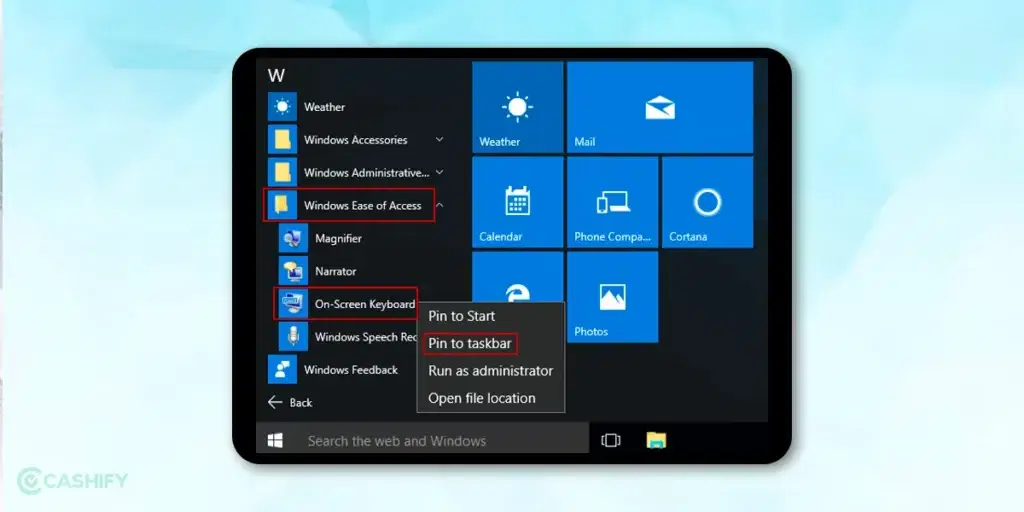Click the Back label text
1024x512 pixels.
tap(301, 403)
